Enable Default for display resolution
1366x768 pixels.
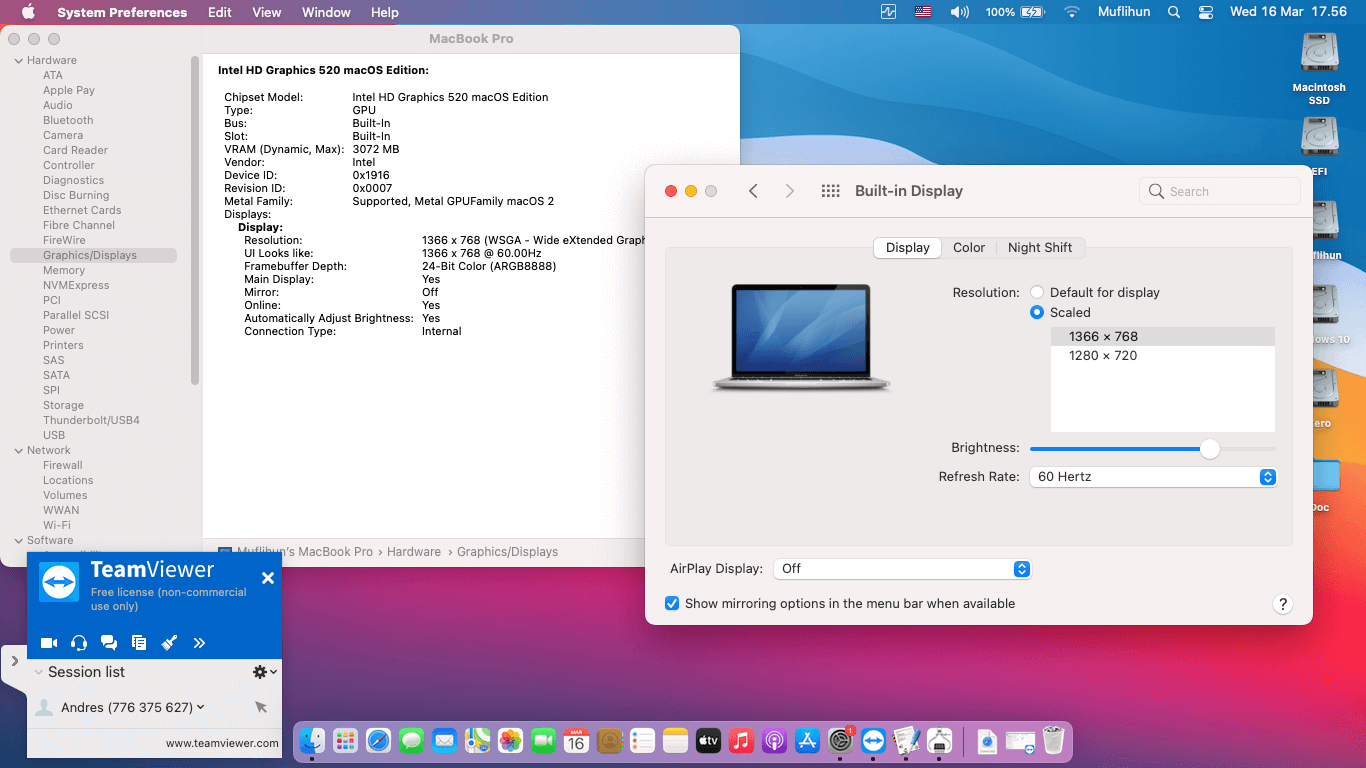[1037, 292]
